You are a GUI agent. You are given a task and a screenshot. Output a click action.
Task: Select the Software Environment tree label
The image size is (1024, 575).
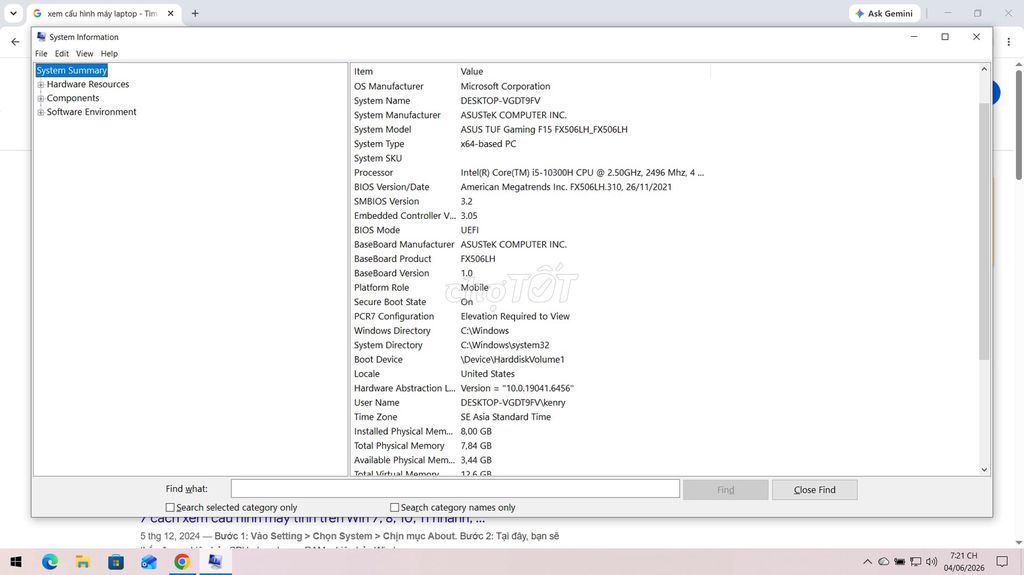coord(91,112)
